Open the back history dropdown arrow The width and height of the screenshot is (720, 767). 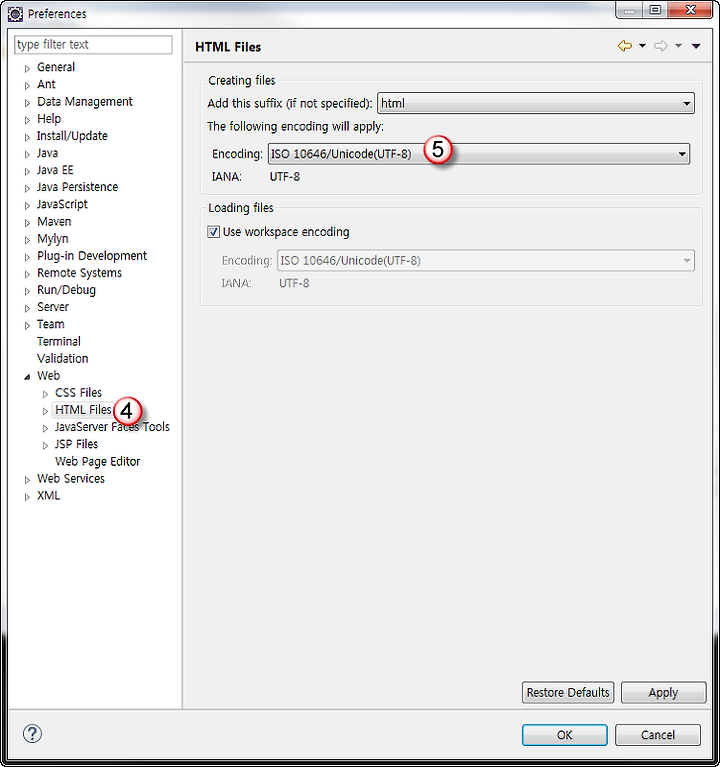[642, 46]
